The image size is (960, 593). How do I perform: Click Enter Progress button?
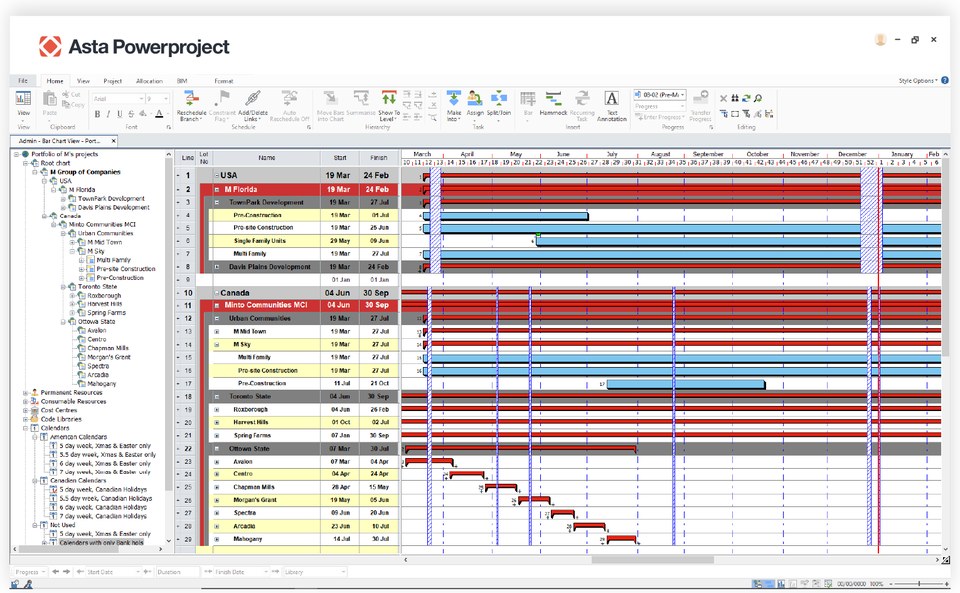[659, 117]
